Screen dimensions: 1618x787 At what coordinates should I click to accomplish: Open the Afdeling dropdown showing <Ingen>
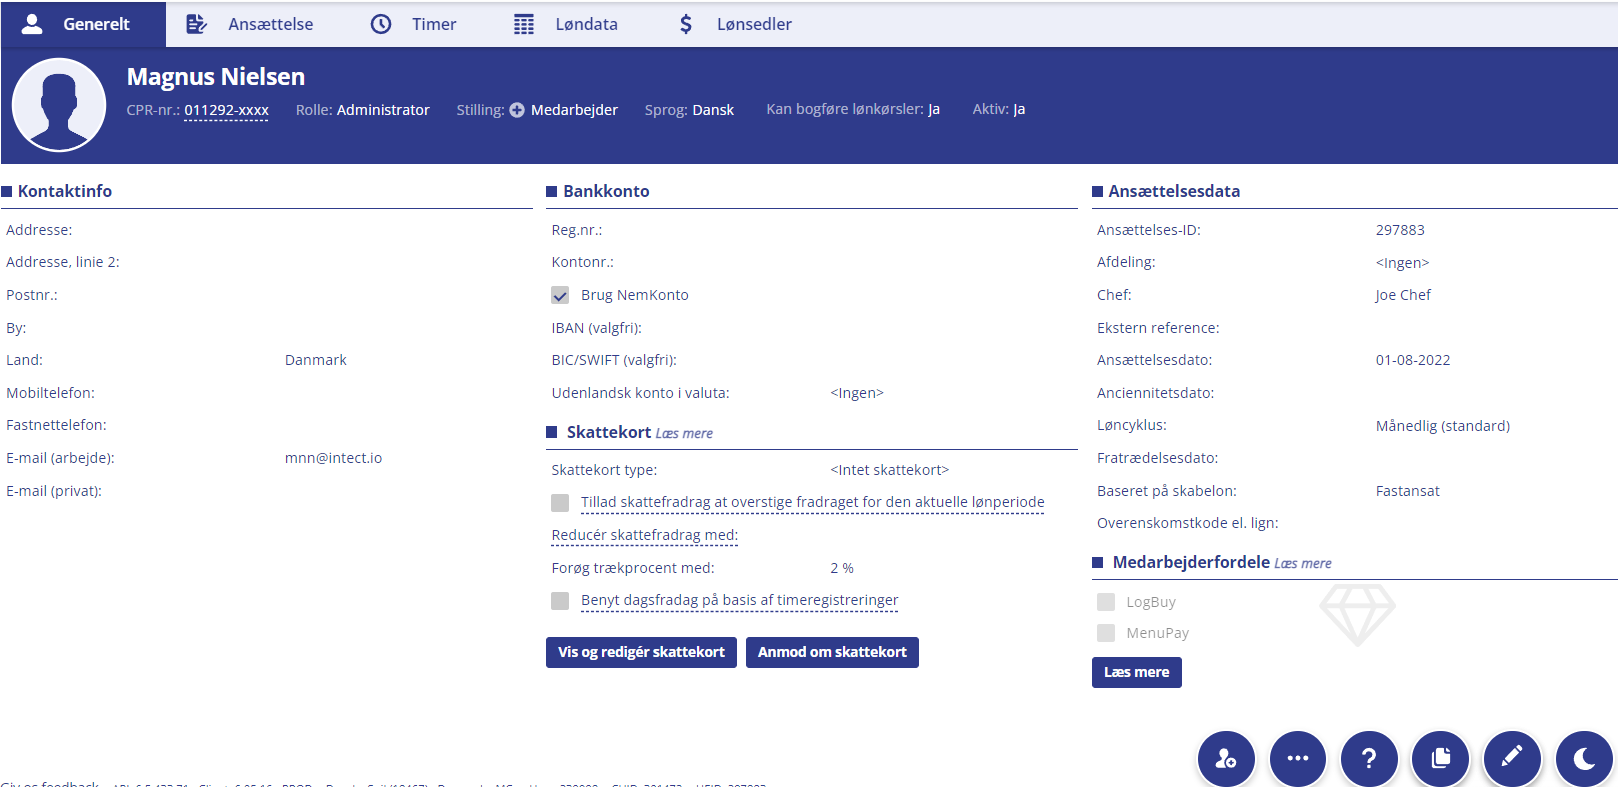tap(1402, 263)
